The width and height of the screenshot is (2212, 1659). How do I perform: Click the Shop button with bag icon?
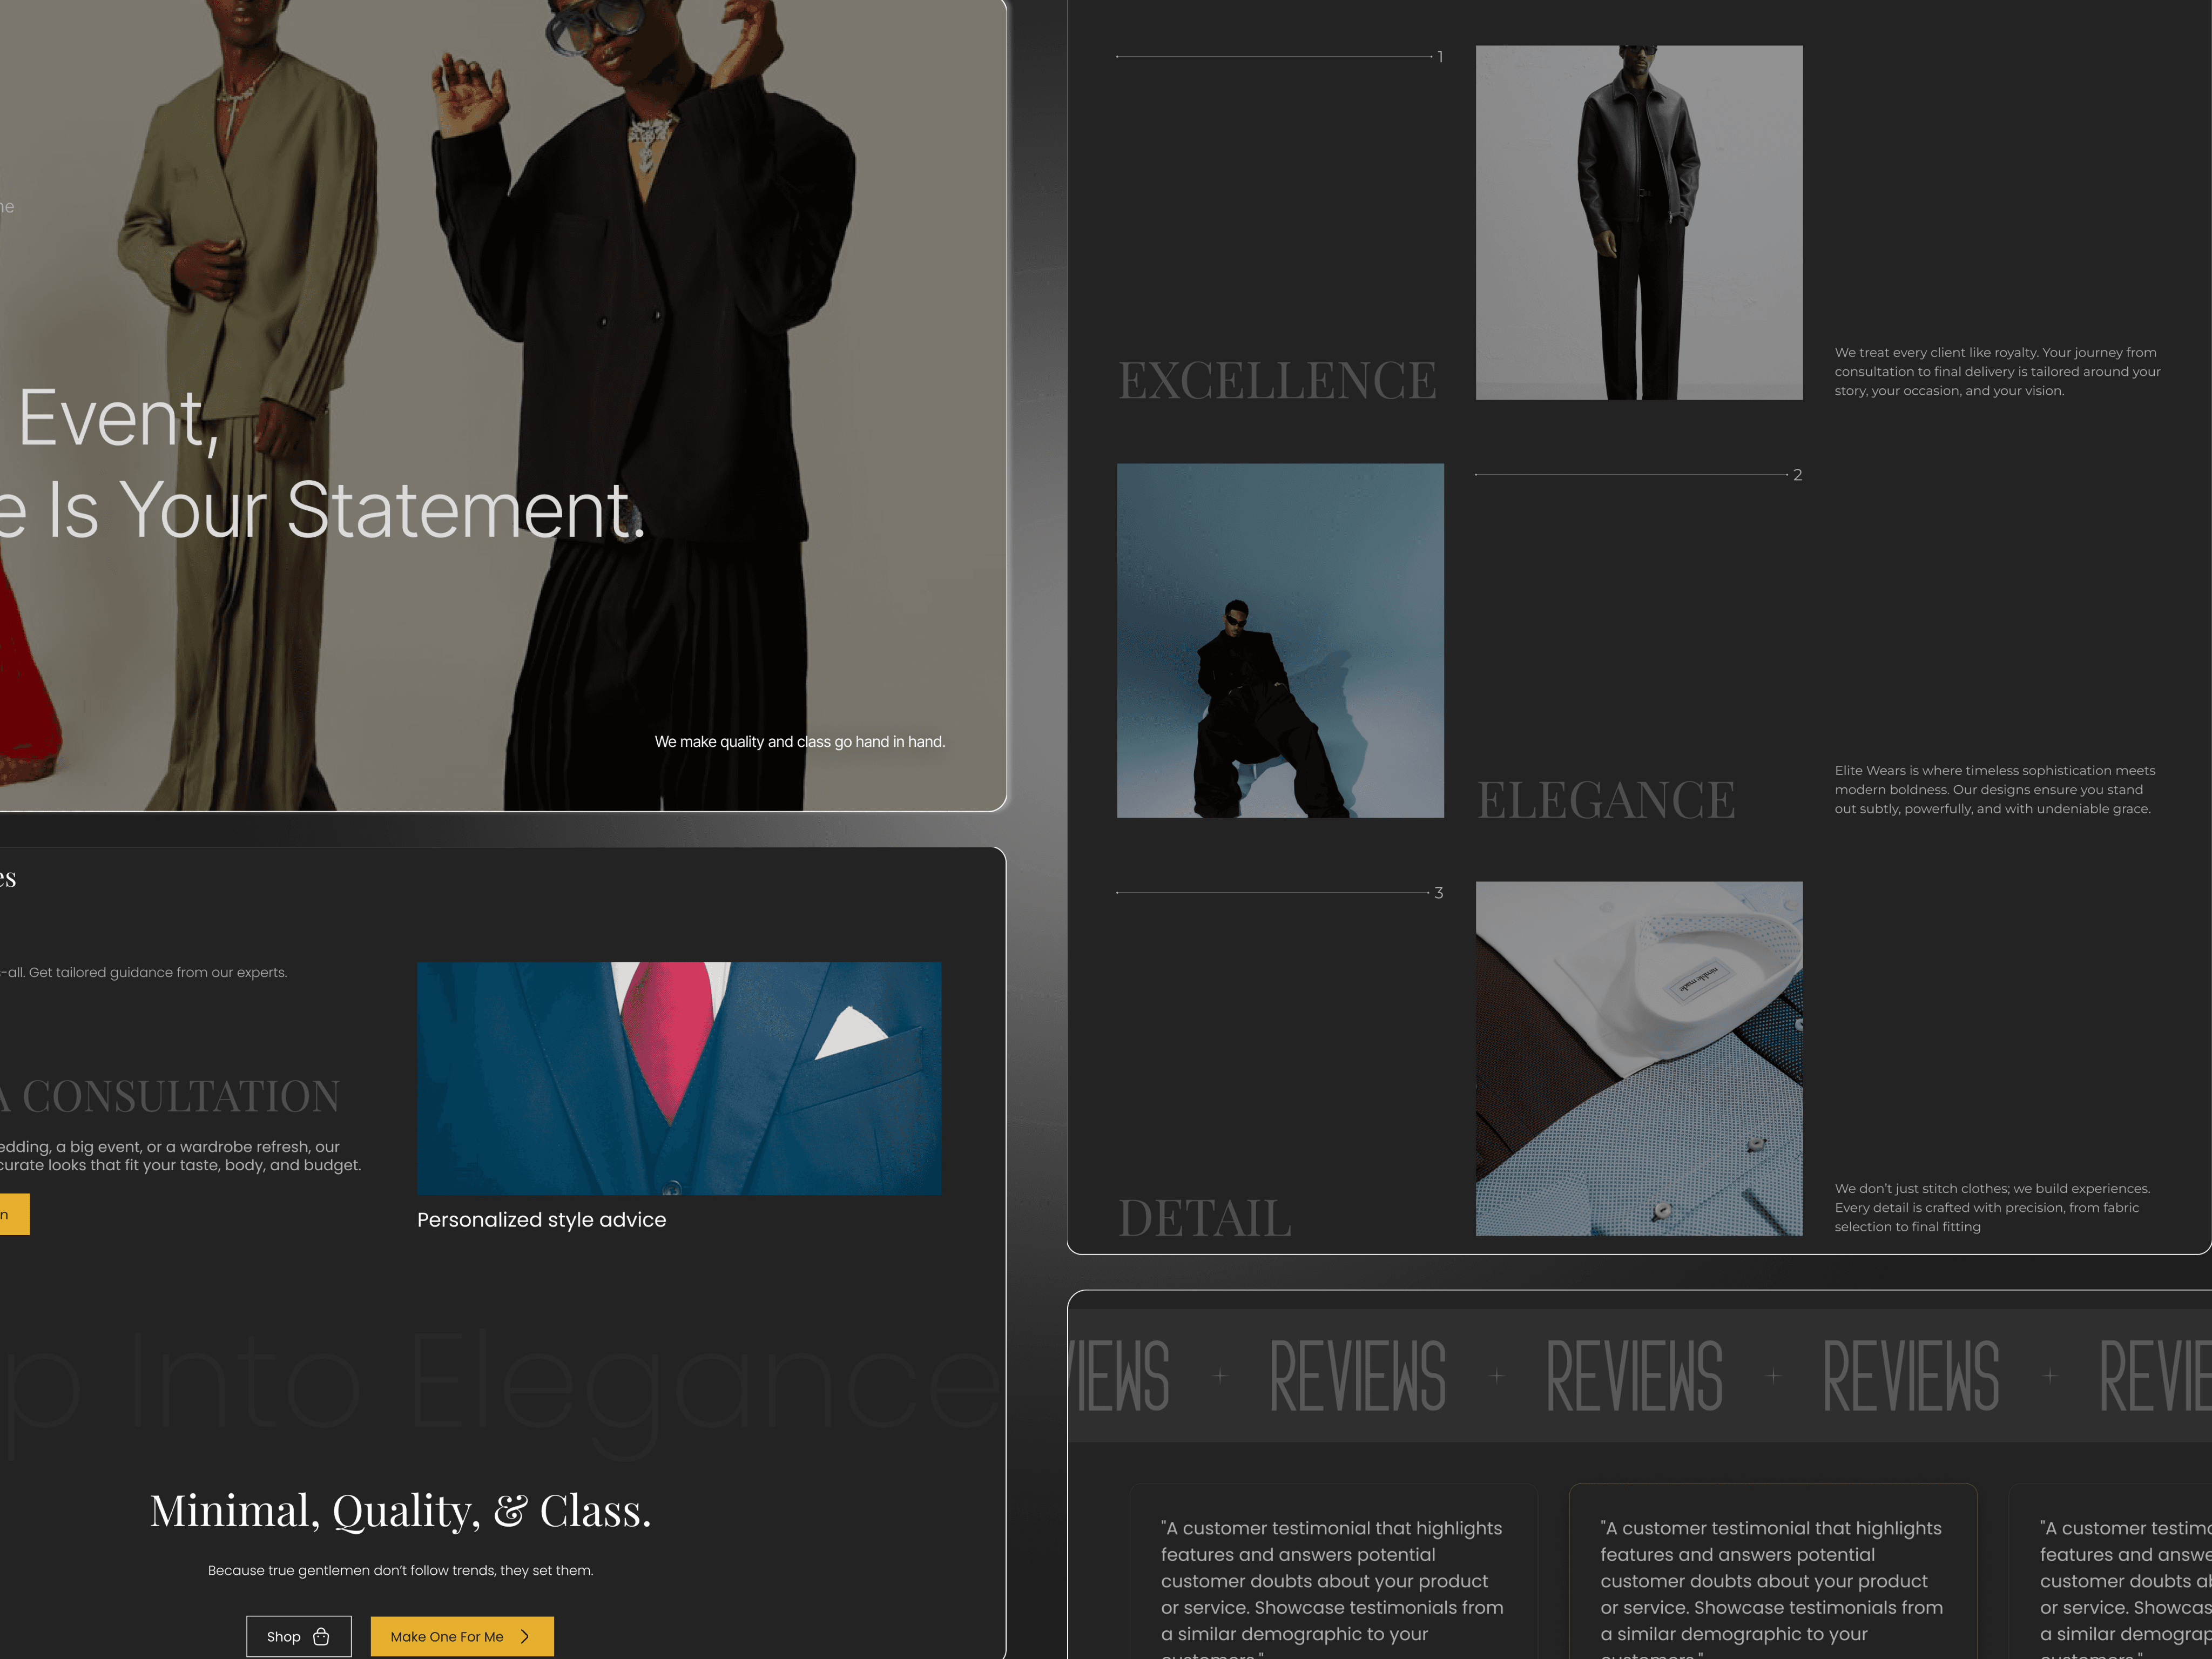pyautogui.click(x=299, y=1636)
